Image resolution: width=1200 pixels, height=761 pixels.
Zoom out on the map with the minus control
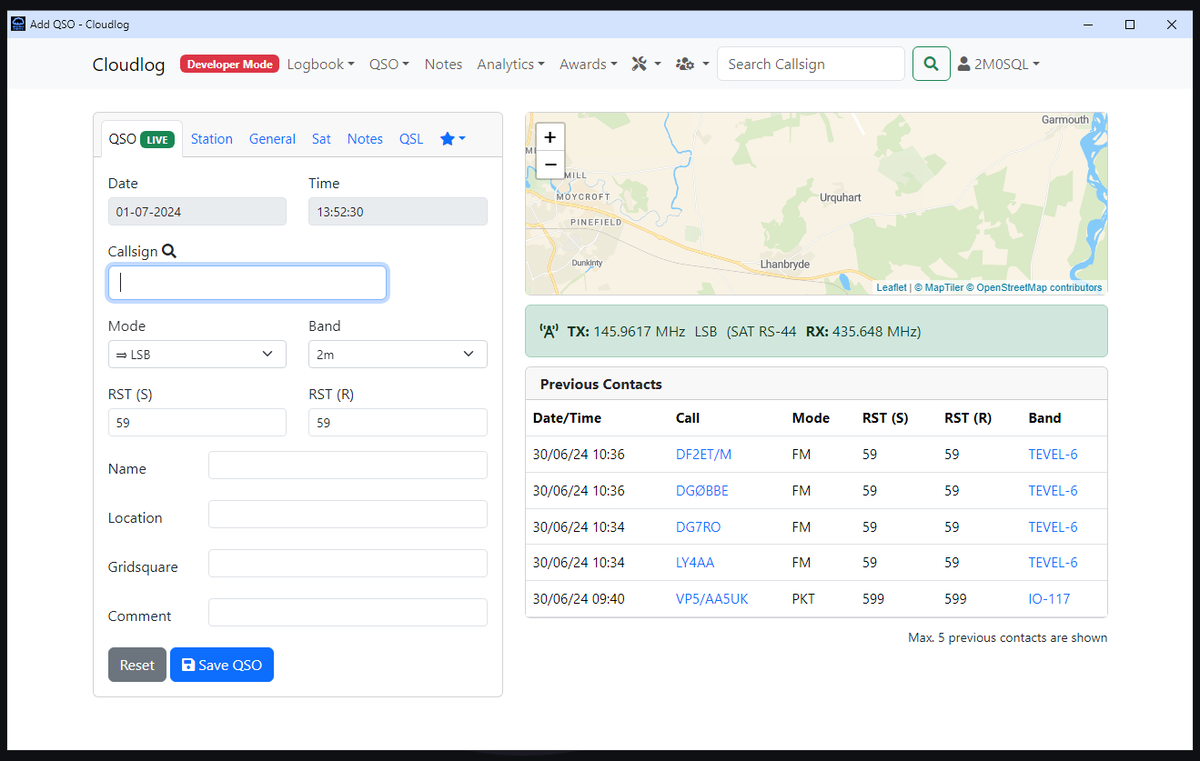(549, 164)
